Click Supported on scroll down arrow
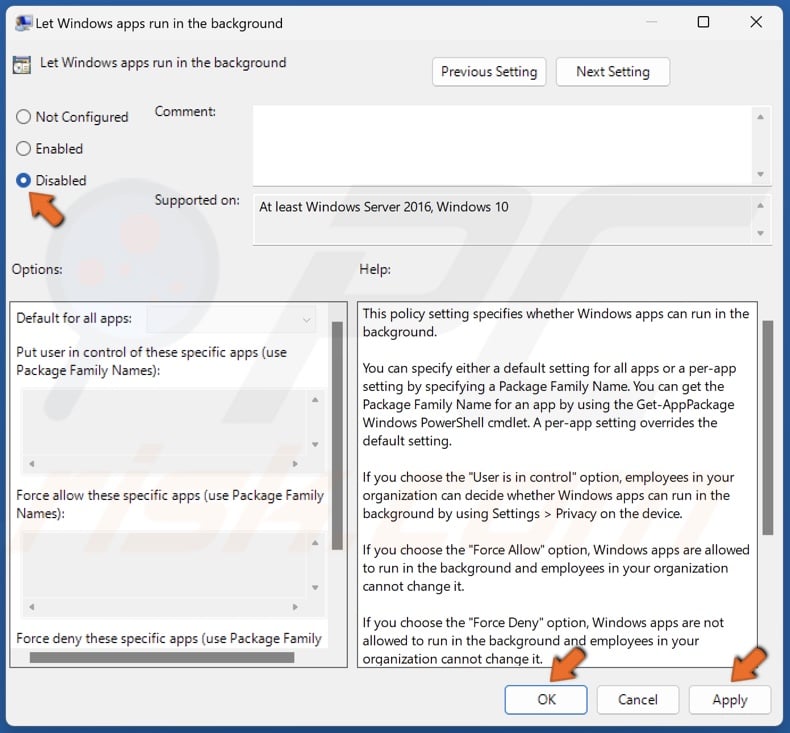Viewport: 790px width, 733px height. (760, 233)
